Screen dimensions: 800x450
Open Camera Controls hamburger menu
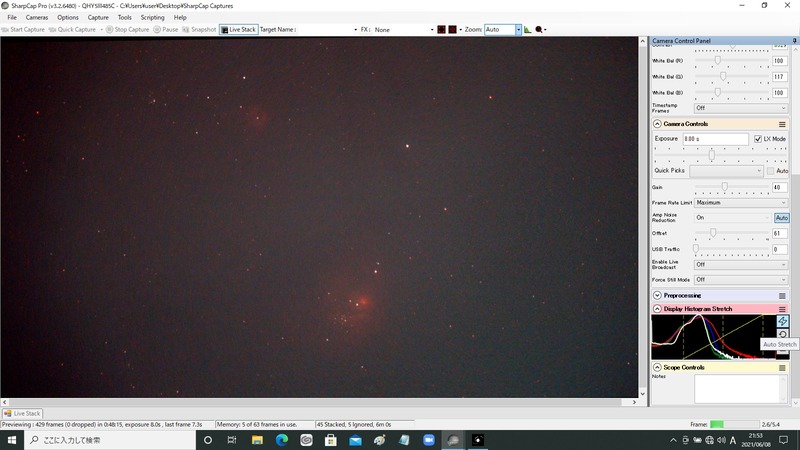pos(782,124)
